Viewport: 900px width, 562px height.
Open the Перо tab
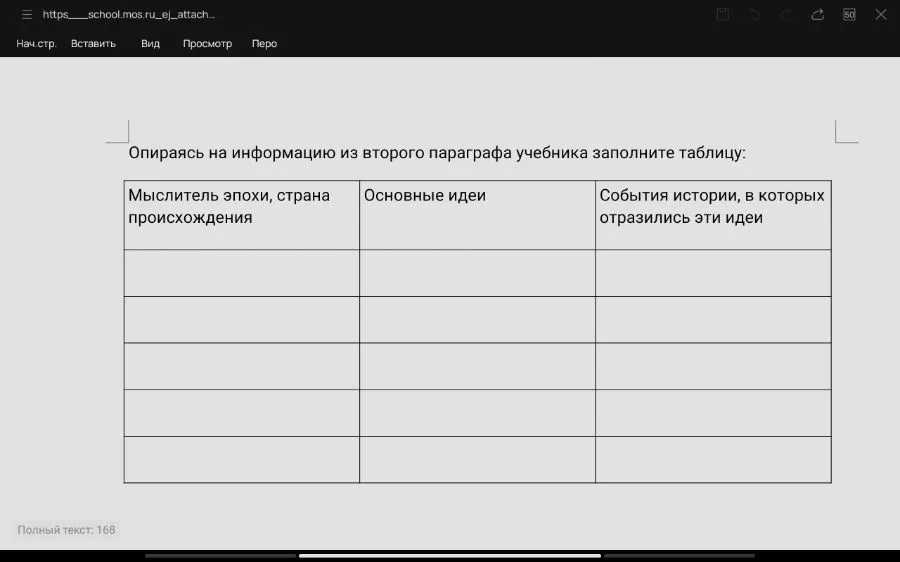[264, 44]
